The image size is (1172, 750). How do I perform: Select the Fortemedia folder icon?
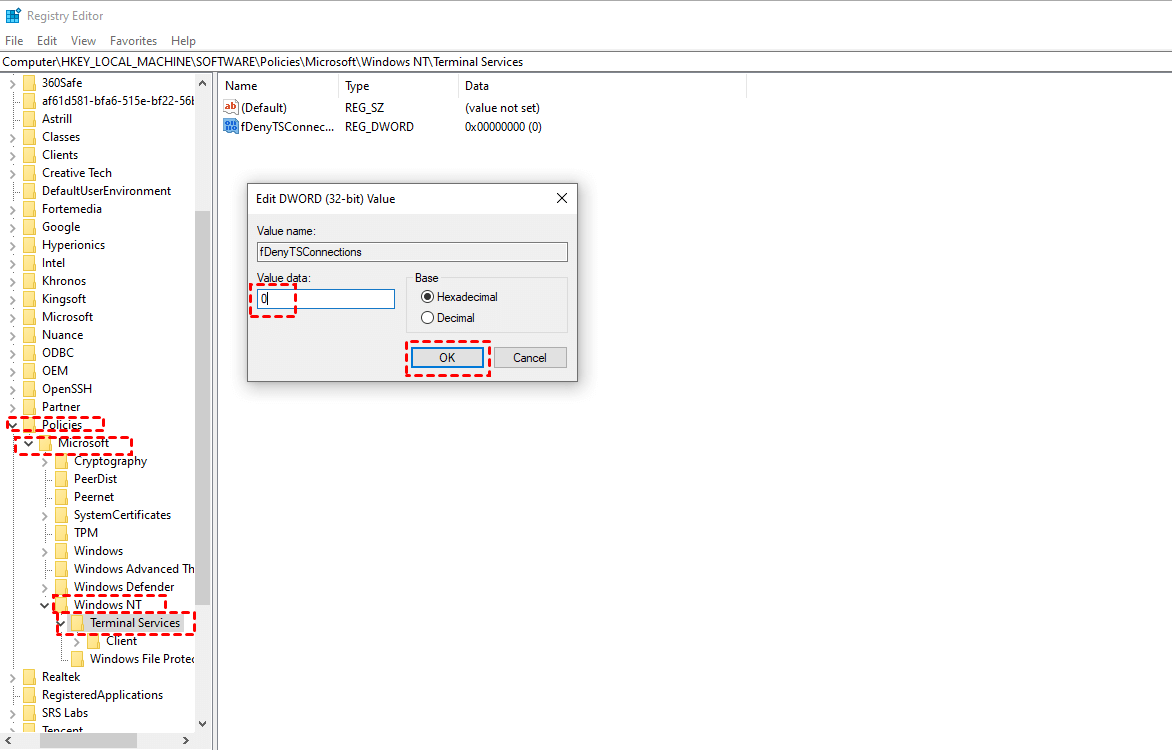click(29, 209)
